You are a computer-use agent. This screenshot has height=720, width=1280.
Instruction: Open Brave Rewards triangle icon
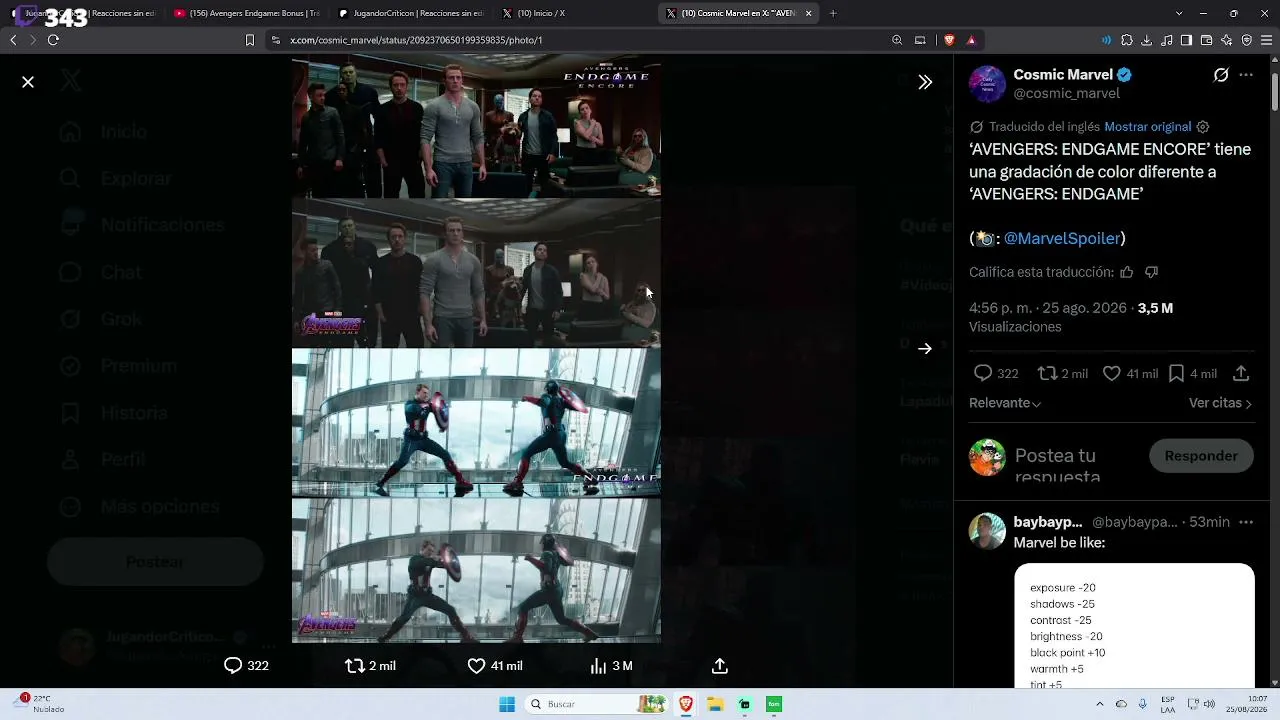(970, 40)
